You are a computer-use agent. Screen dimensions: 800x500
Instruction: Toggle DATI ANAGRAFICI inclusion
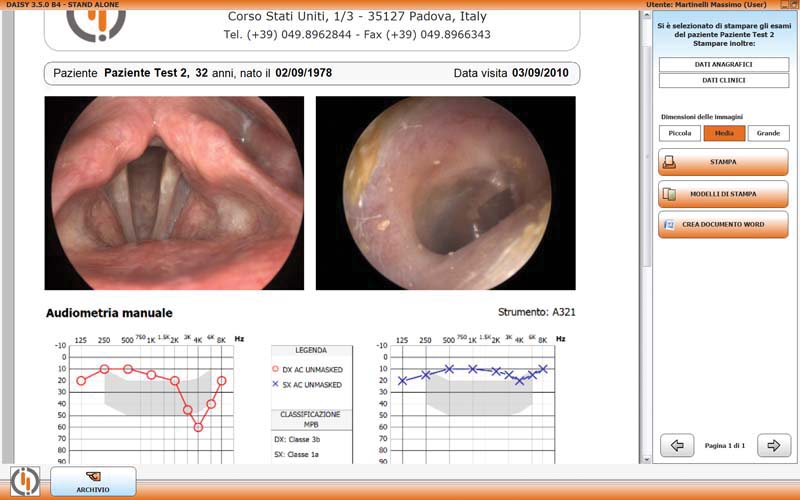click(x=723, y=65)
